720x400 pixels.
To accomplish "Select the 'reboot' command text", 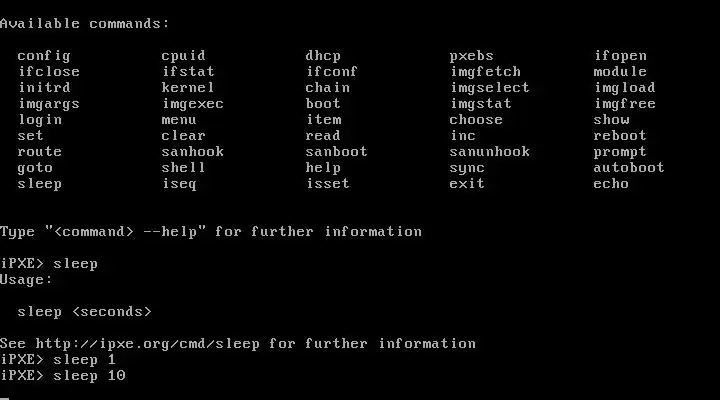I will 620,136.
